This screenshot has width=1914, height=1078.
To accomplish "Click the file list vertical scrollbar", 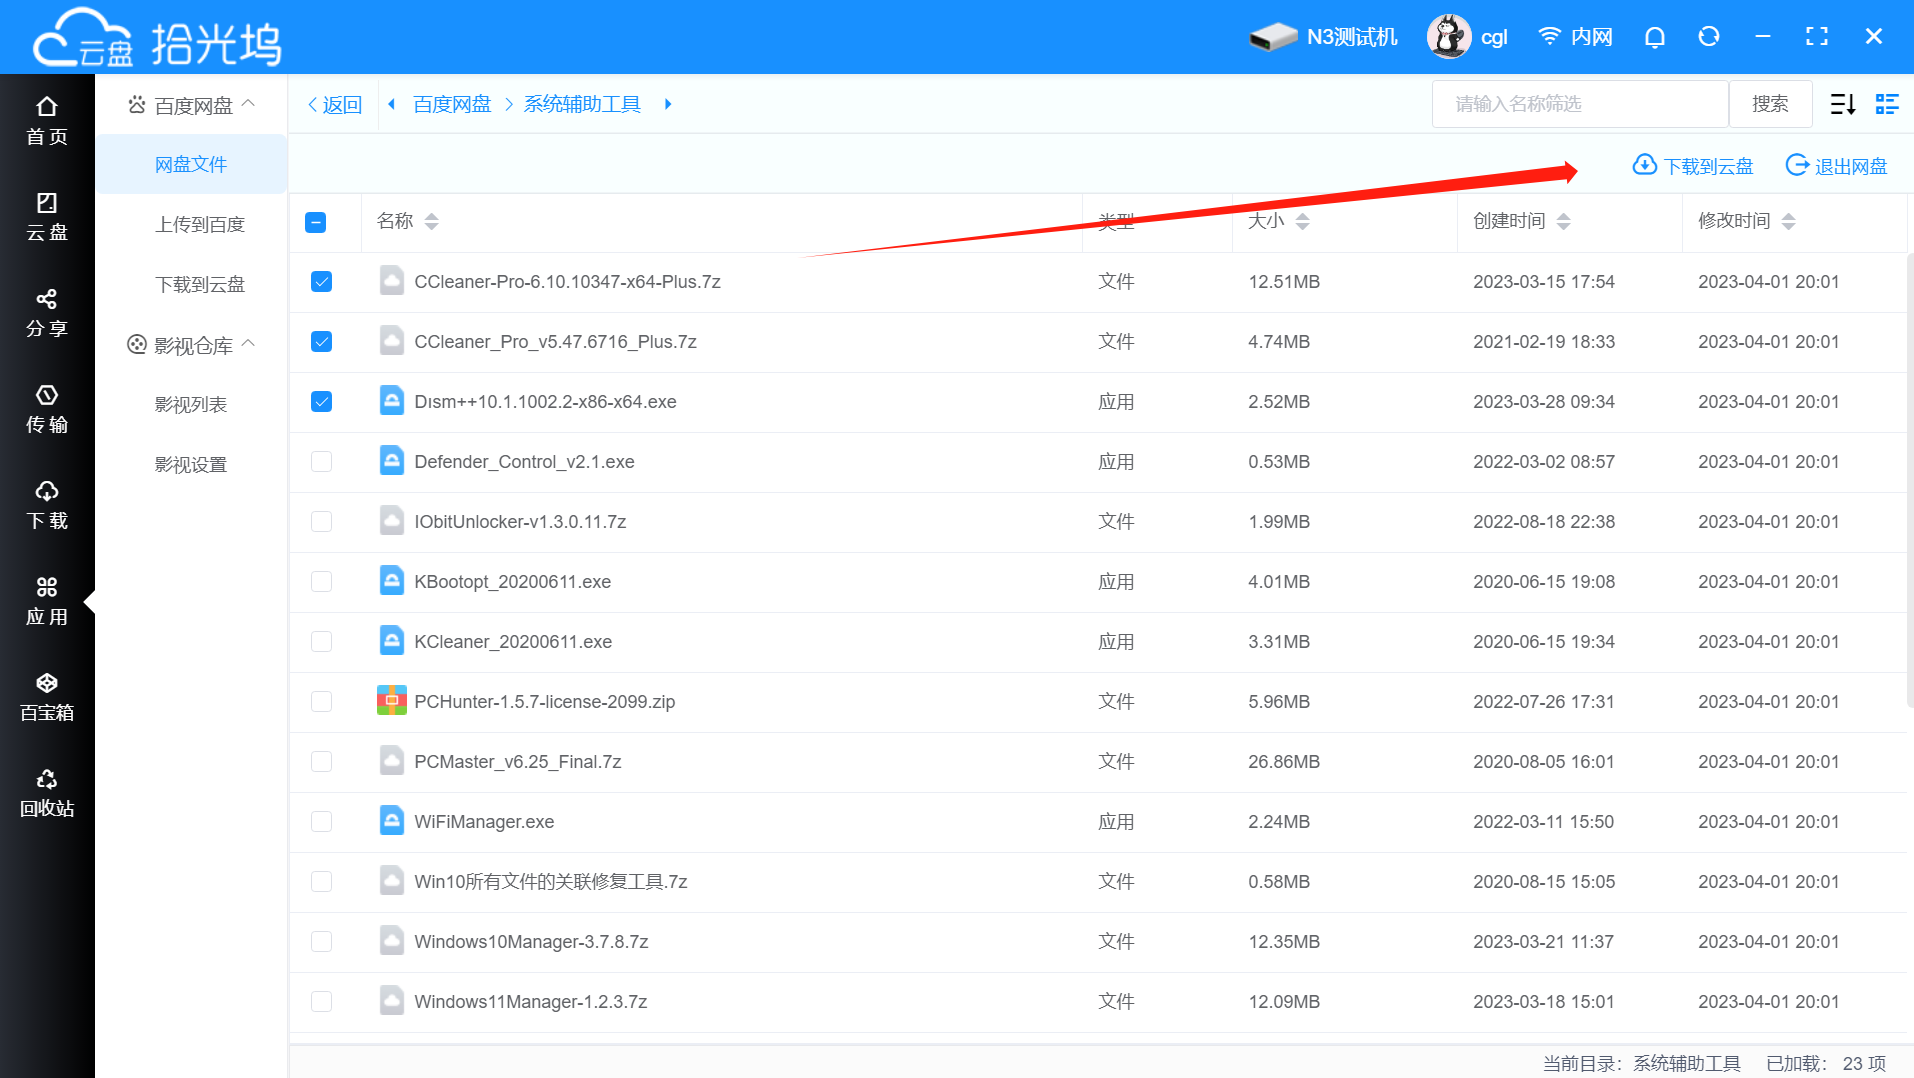I will [1909, 480].
